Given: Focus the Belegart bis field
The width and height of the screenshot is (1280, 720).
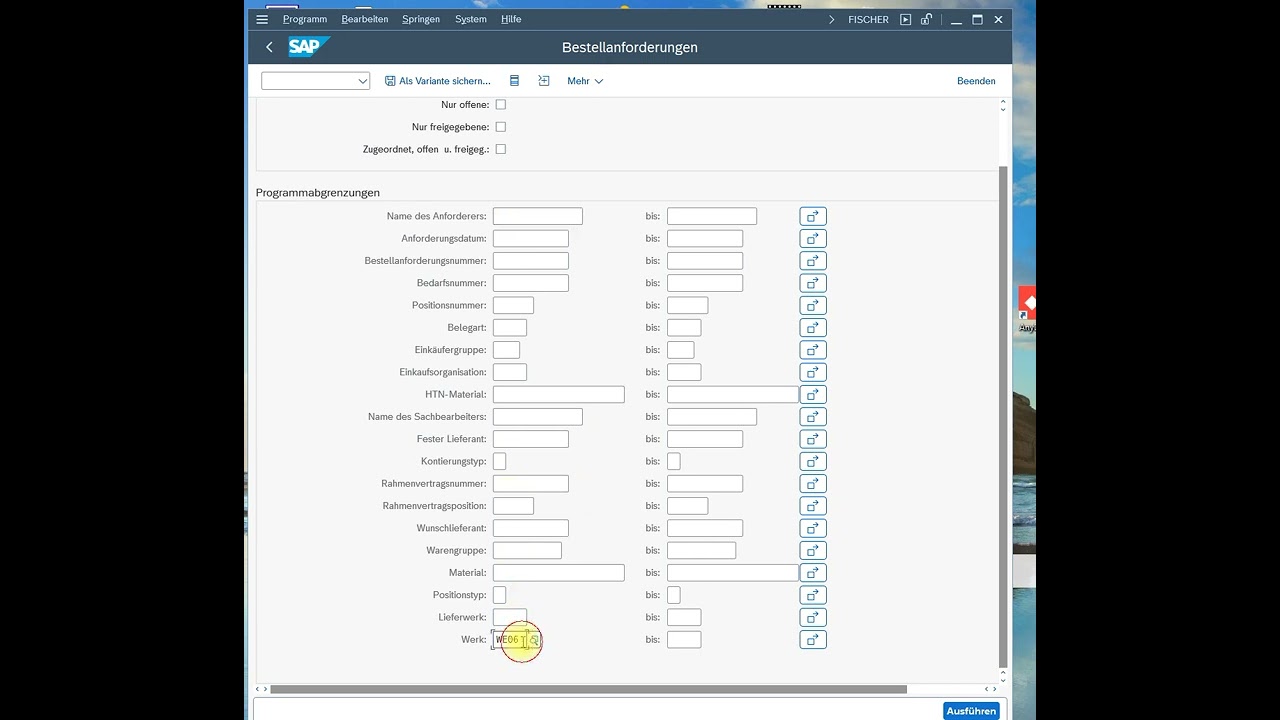Looking at the screenshot, I should pos(684,328).
